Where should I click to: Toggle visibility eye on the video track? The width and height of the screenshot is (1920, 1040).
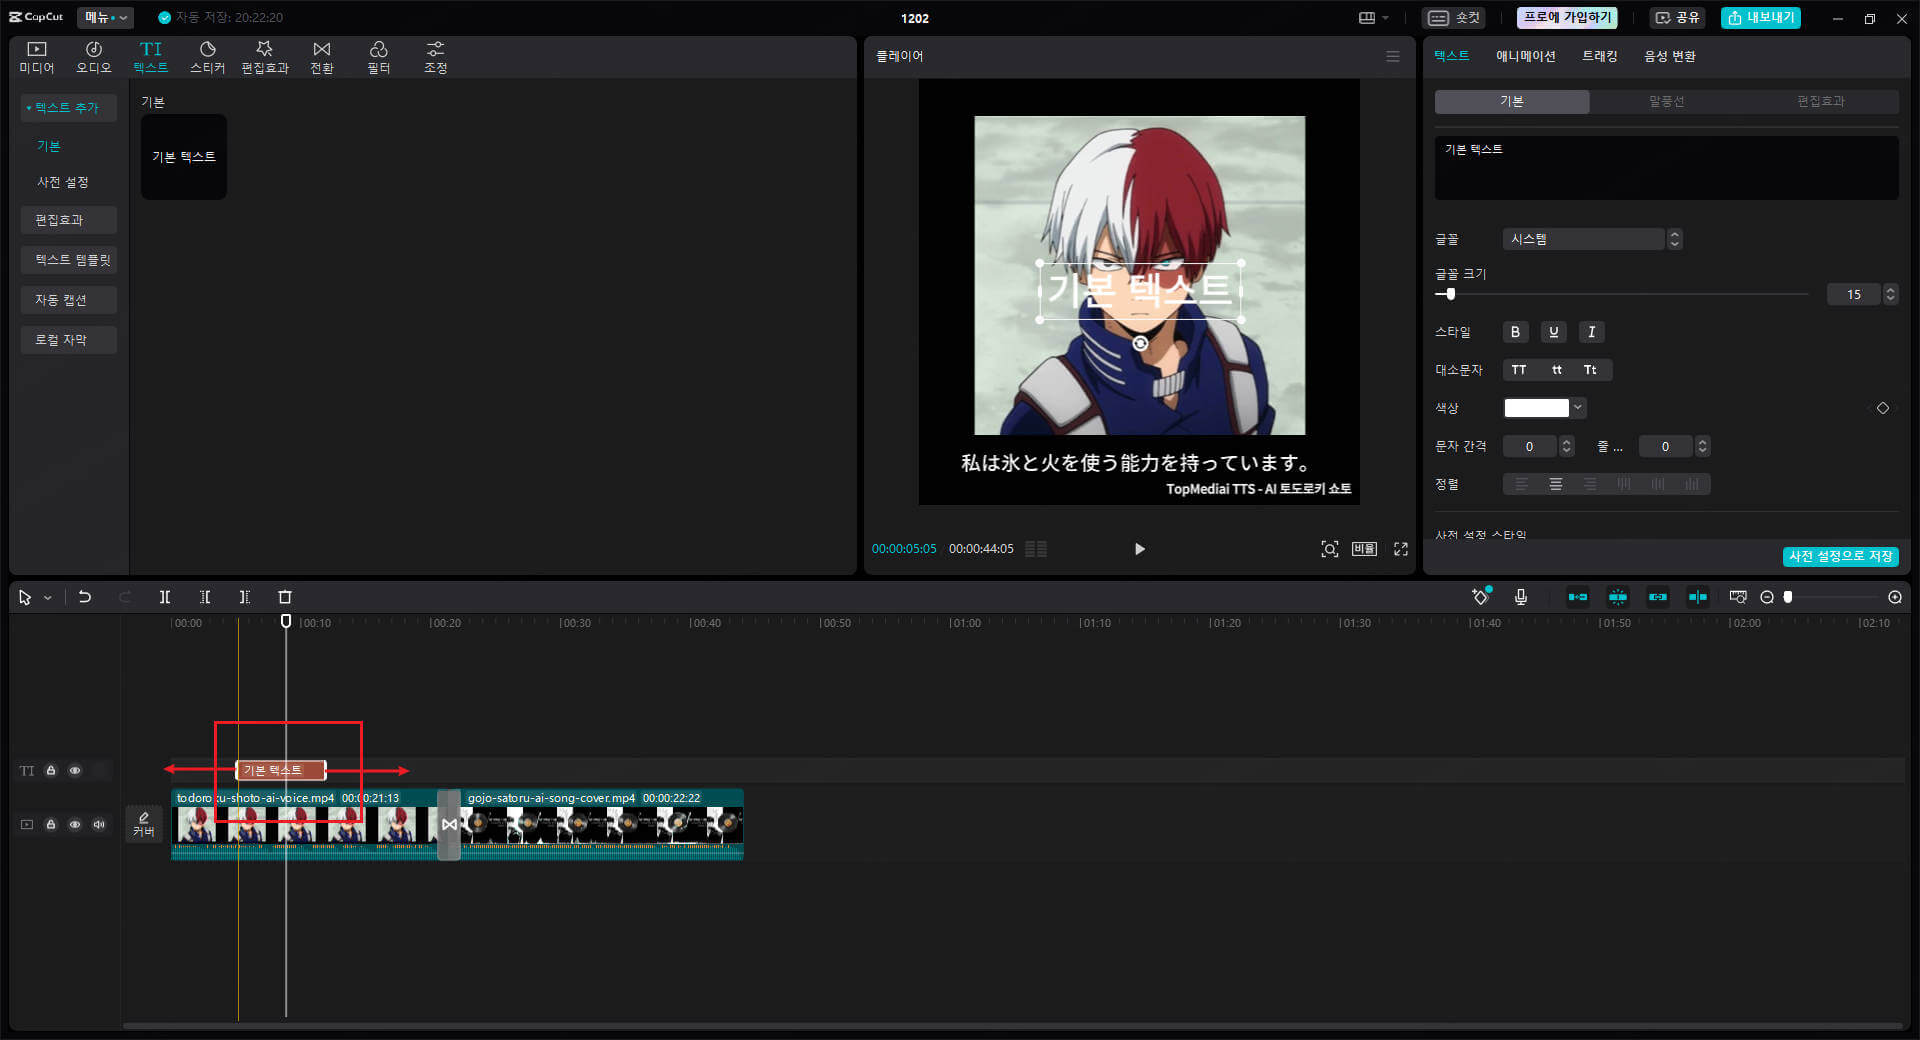[75, 824]
